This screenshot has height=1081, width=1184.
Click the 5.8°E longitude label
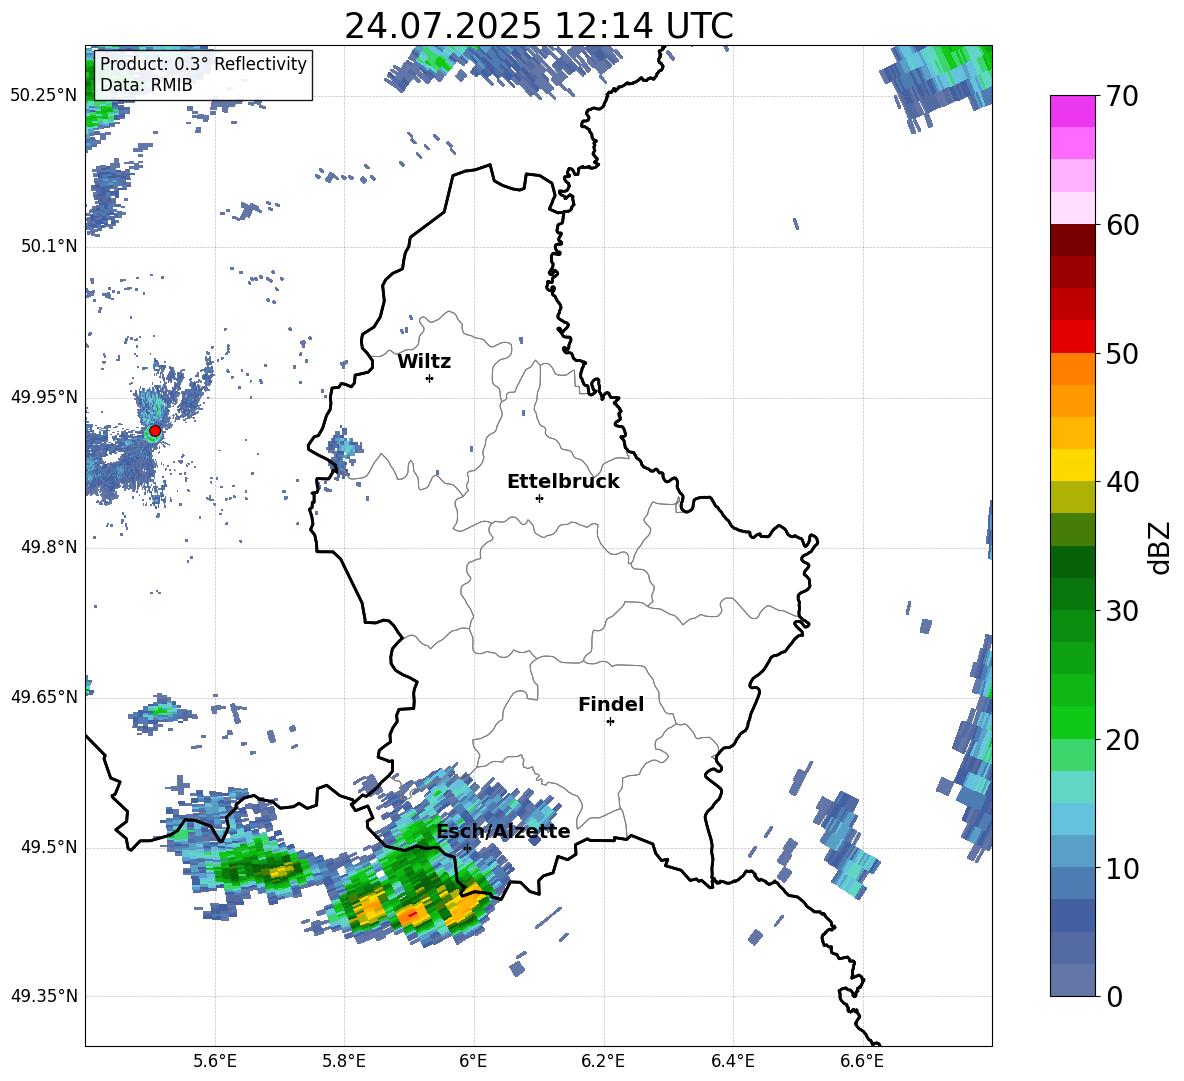coord(344,1061)
